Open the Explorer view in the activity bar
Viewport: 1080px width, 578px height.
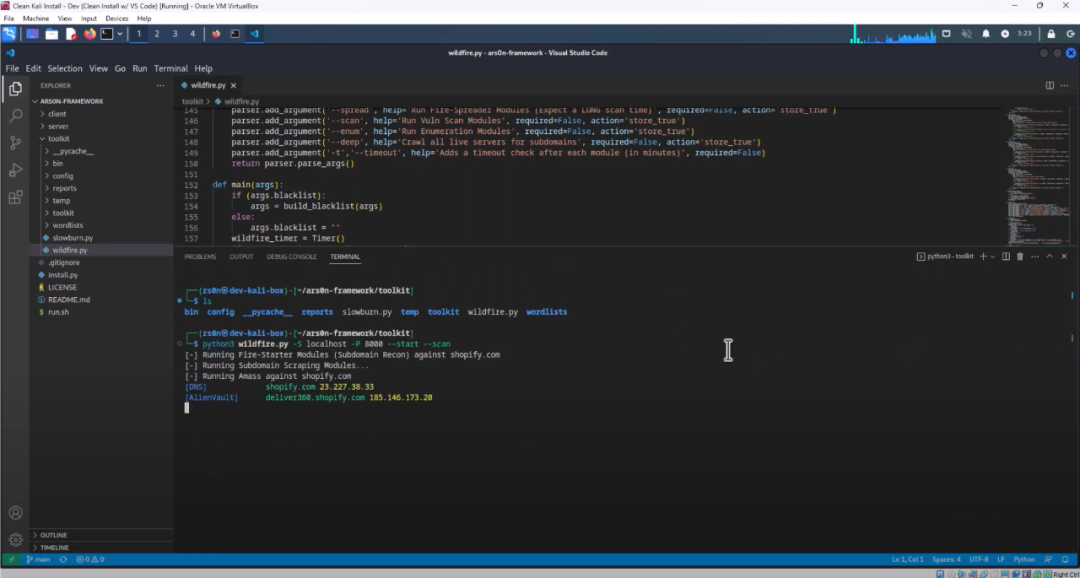[15, 89]
